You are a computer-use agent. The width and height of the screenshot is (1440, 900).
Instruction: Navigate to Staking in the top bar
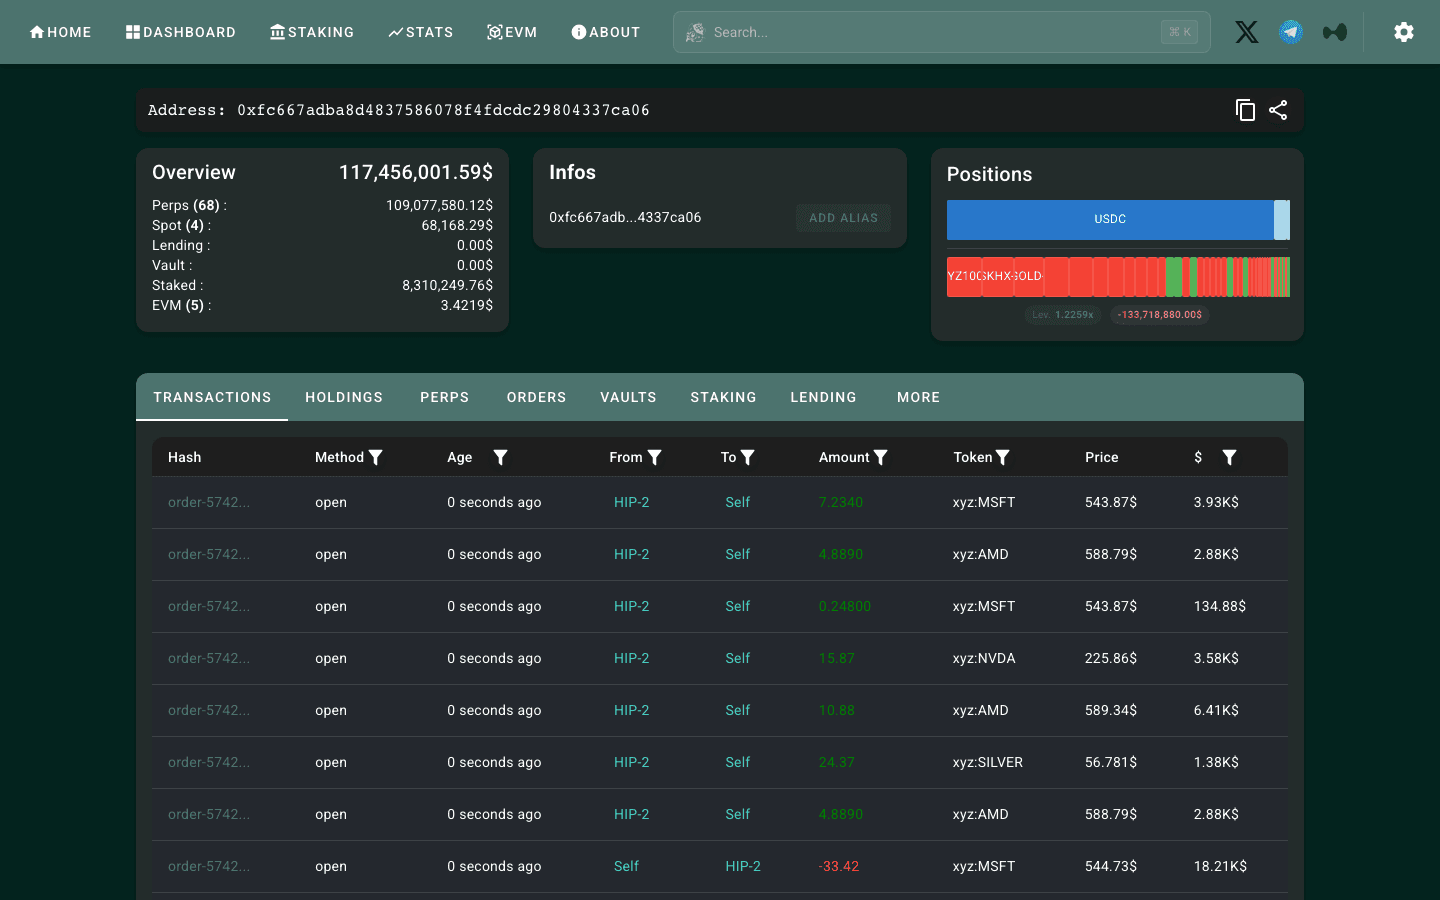[312, 32]
